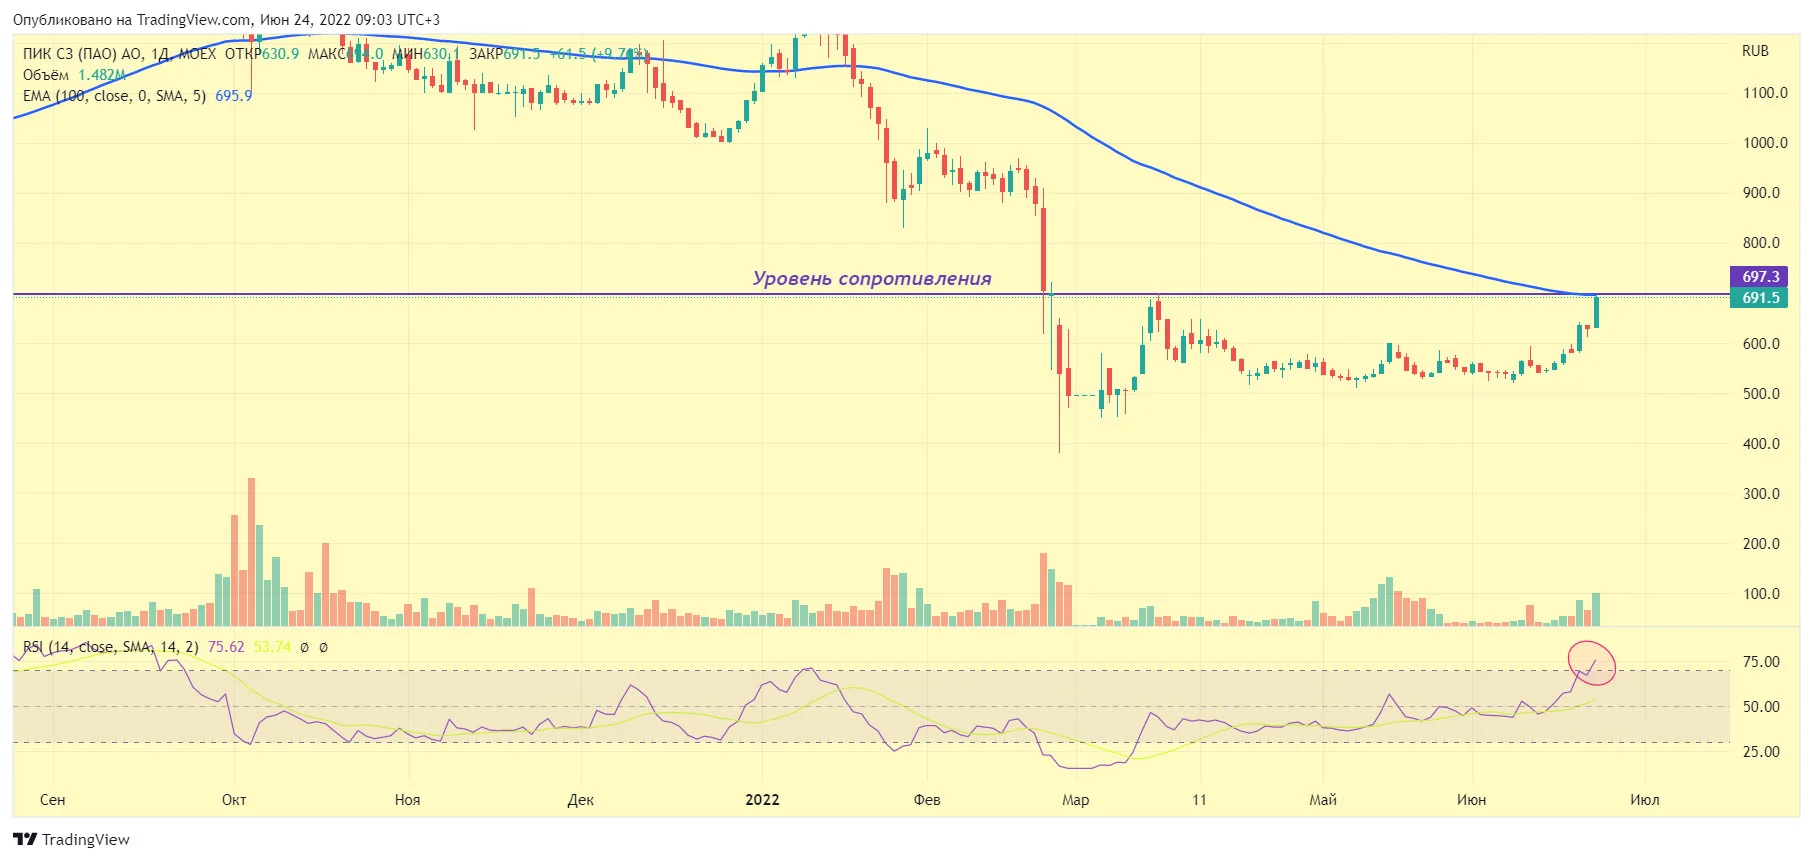This screenshot has width=1813, height=861.
Task: Click the volume value 1.482M
Action: pos(102,75)
